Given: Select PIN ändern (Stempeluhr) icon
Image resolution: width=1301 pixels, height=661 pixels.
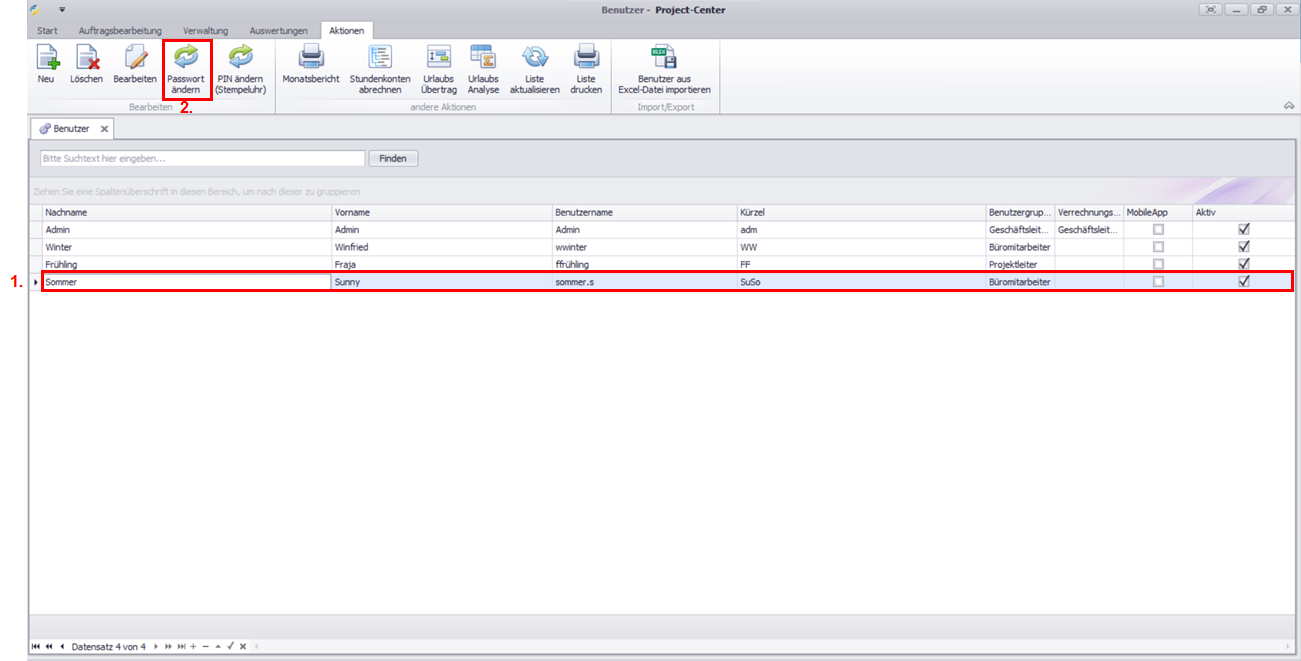Looking at the screenshot, I should (x=241, y=58).
